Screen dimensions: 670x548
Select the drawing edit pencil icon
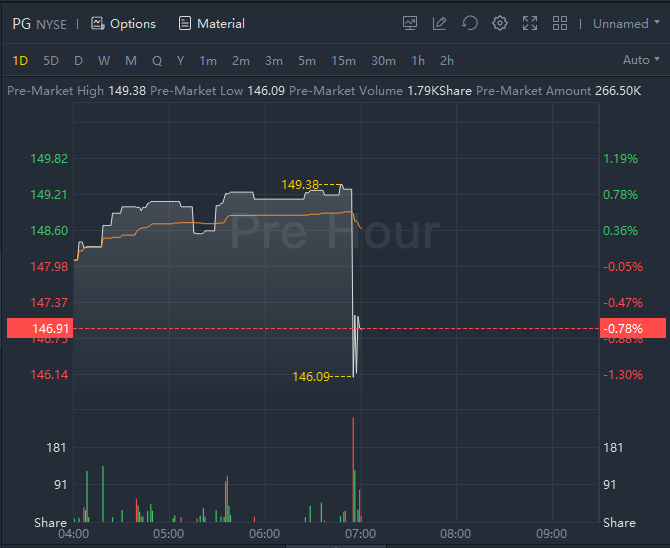click(439, 23)
